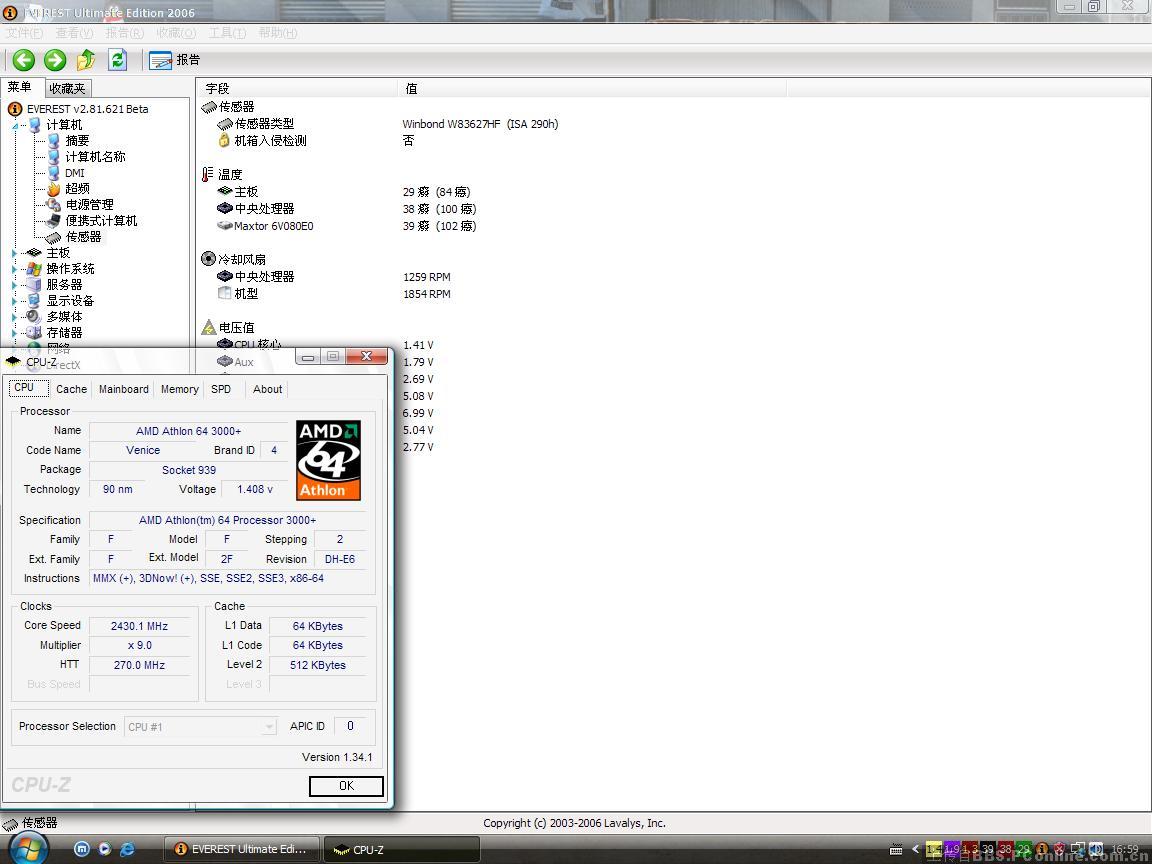
Task: Expand the 显示设备 tree node
Action: 15,301
